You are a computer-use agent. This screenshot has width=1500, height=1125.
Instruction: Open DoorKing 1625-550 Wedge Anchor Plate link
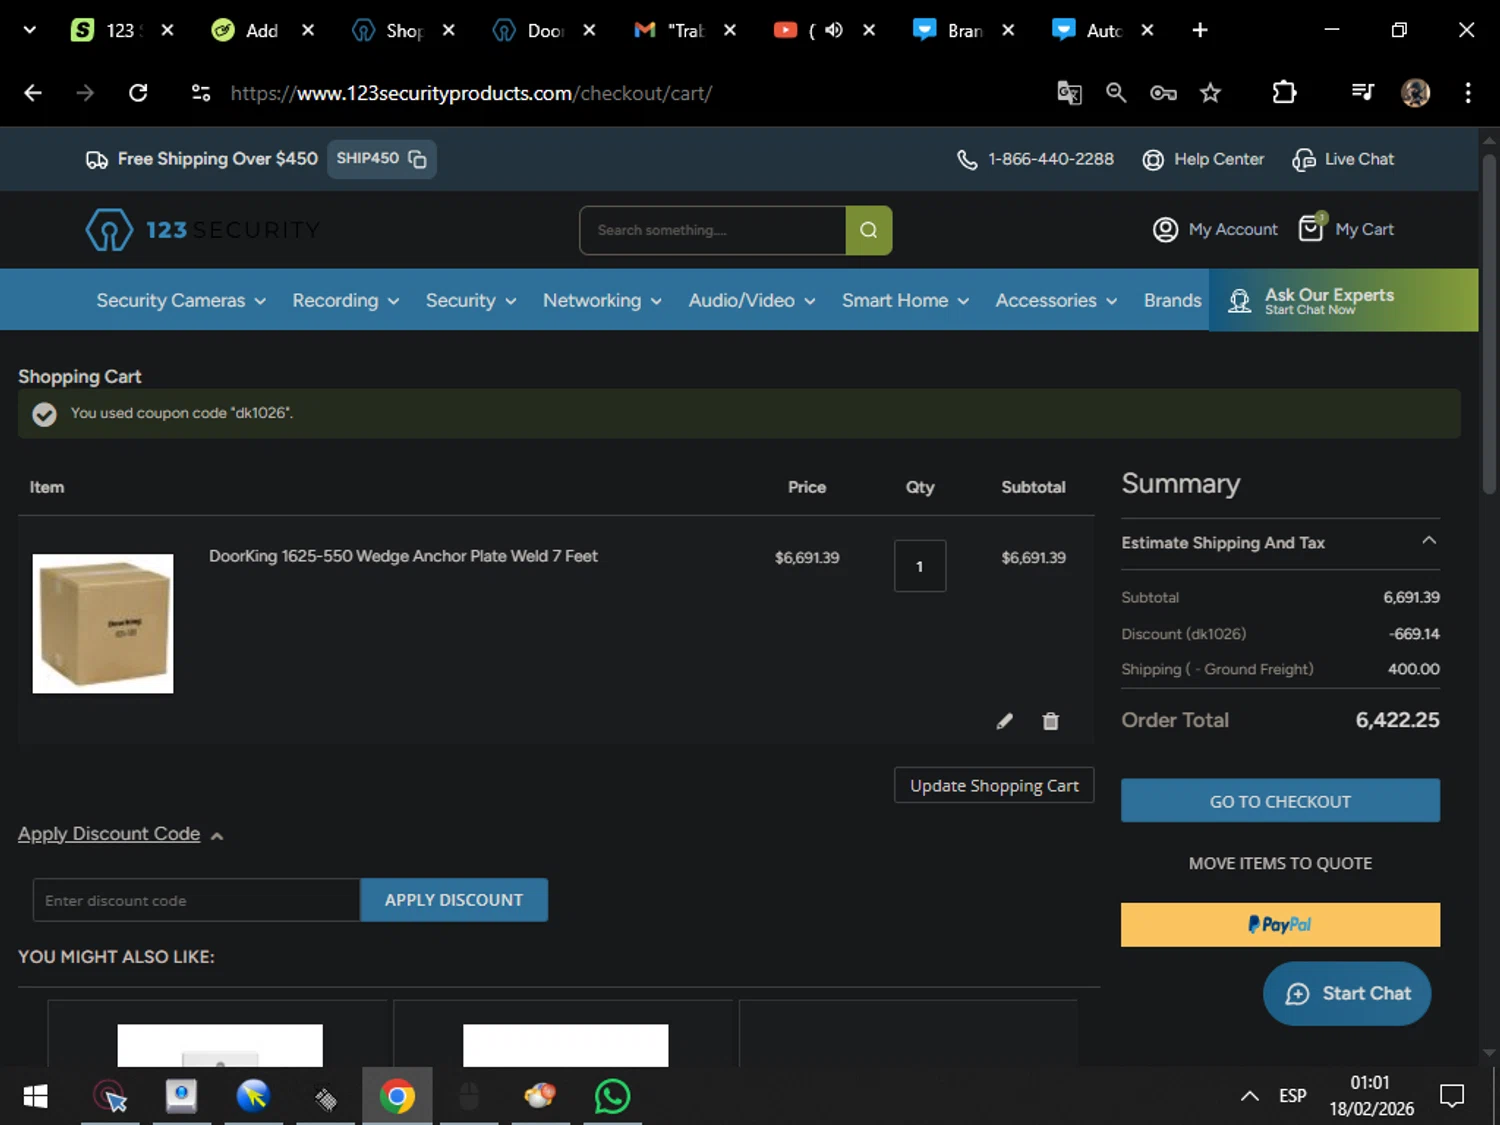[403, 556]
